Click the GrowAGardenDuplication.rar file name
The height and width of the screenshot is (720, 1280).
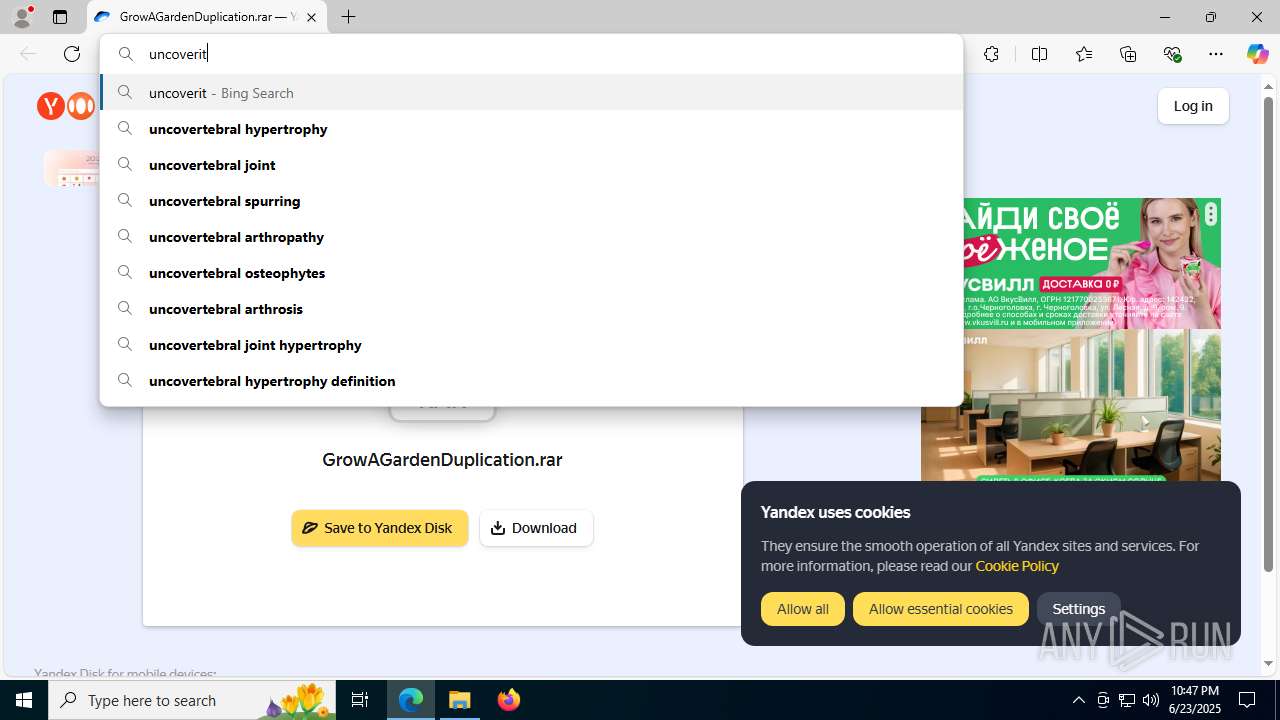[442, 460]
